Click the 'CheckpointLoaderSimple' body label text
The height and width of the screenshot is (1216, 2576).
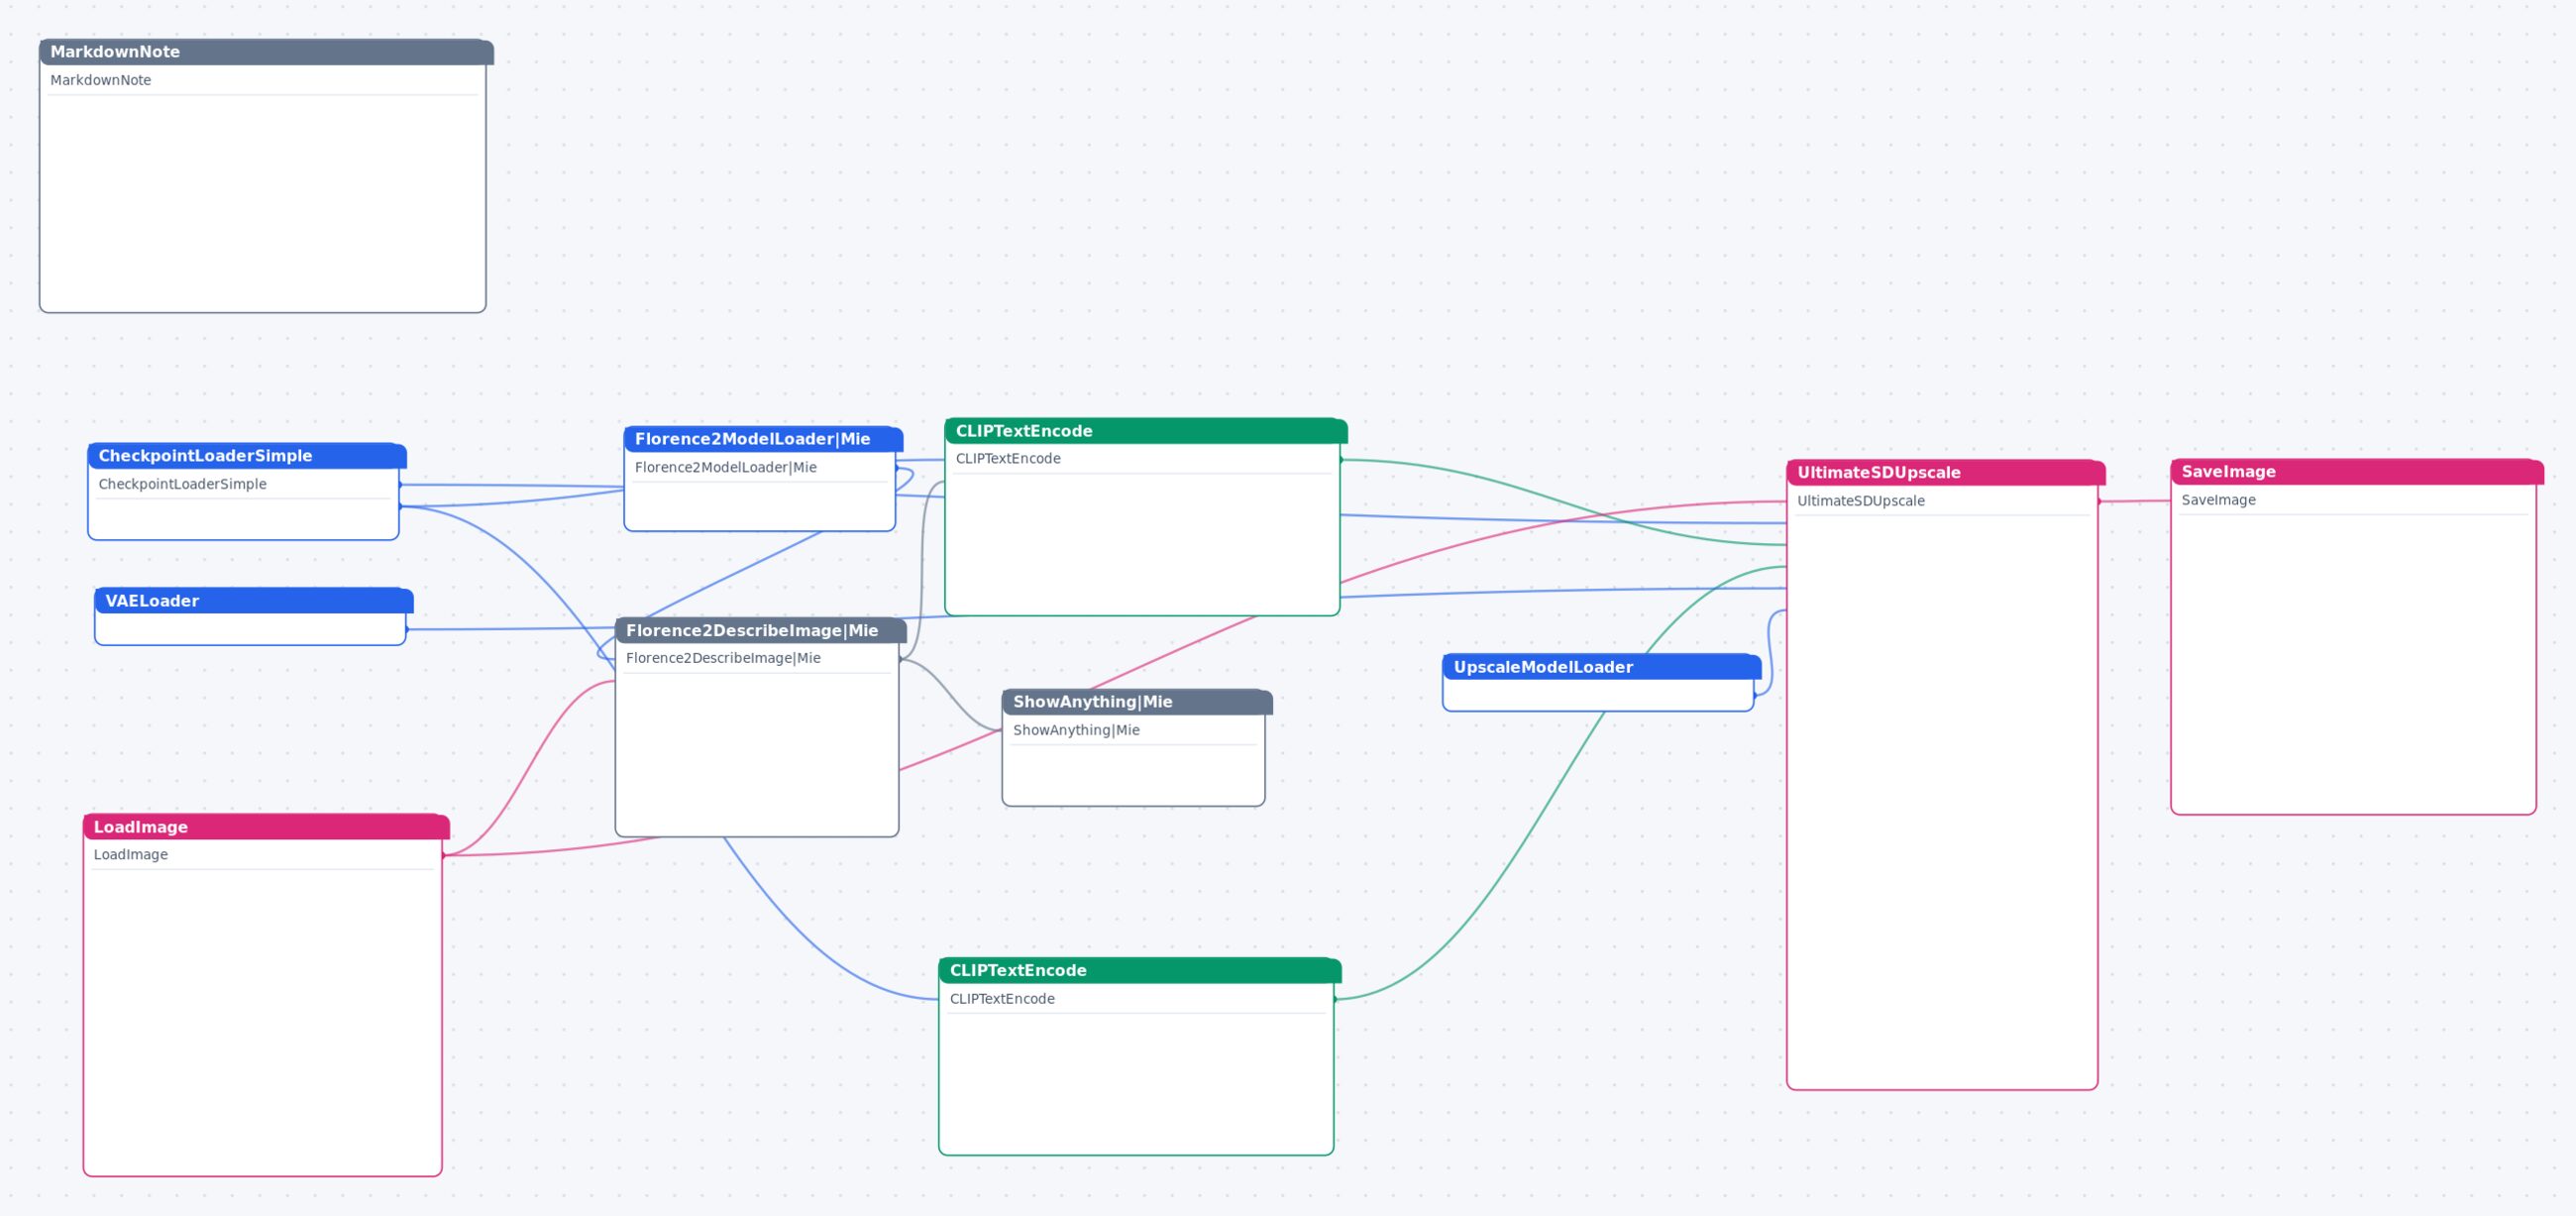pyautogui.click(x=183, y=484)
